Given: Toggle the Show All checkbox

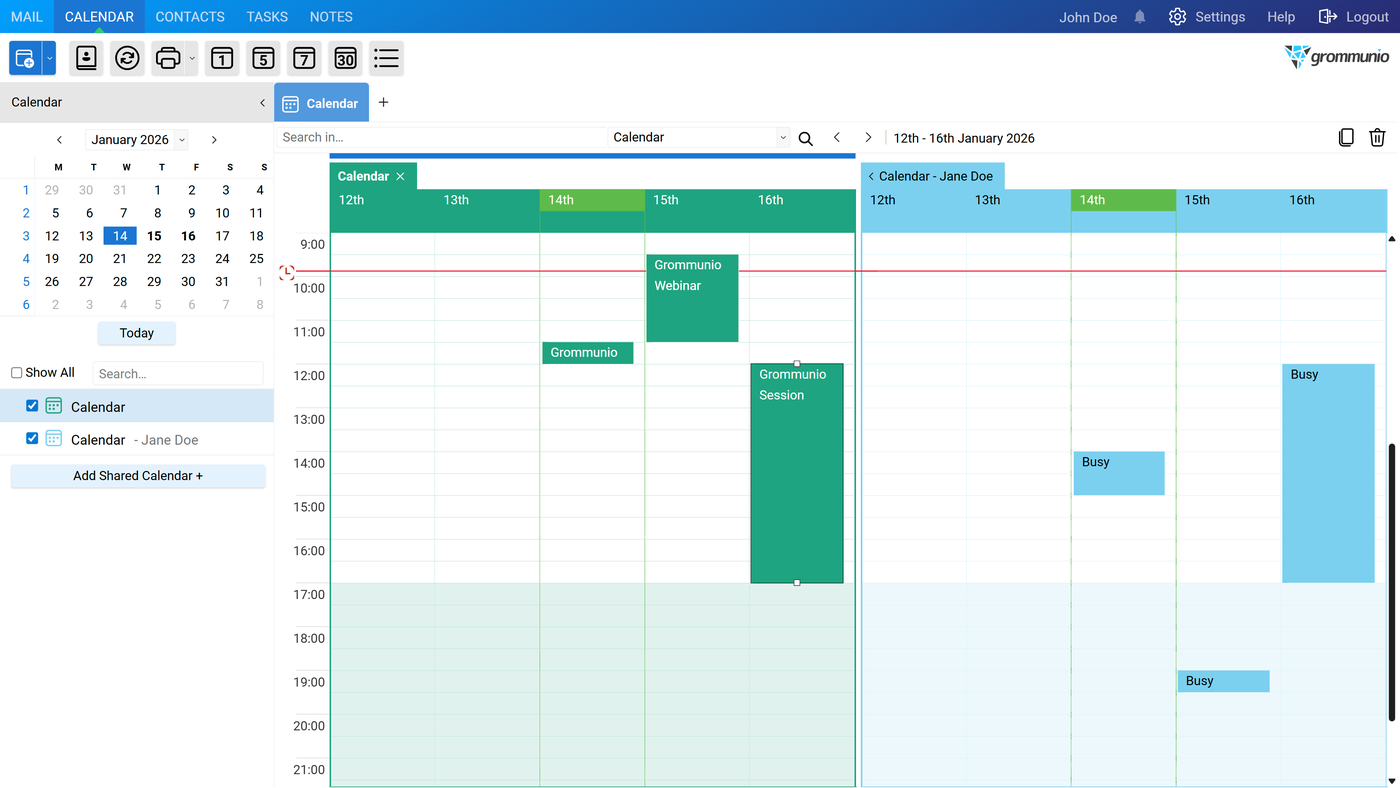Looking at the screenshot, I should [17, 373].
